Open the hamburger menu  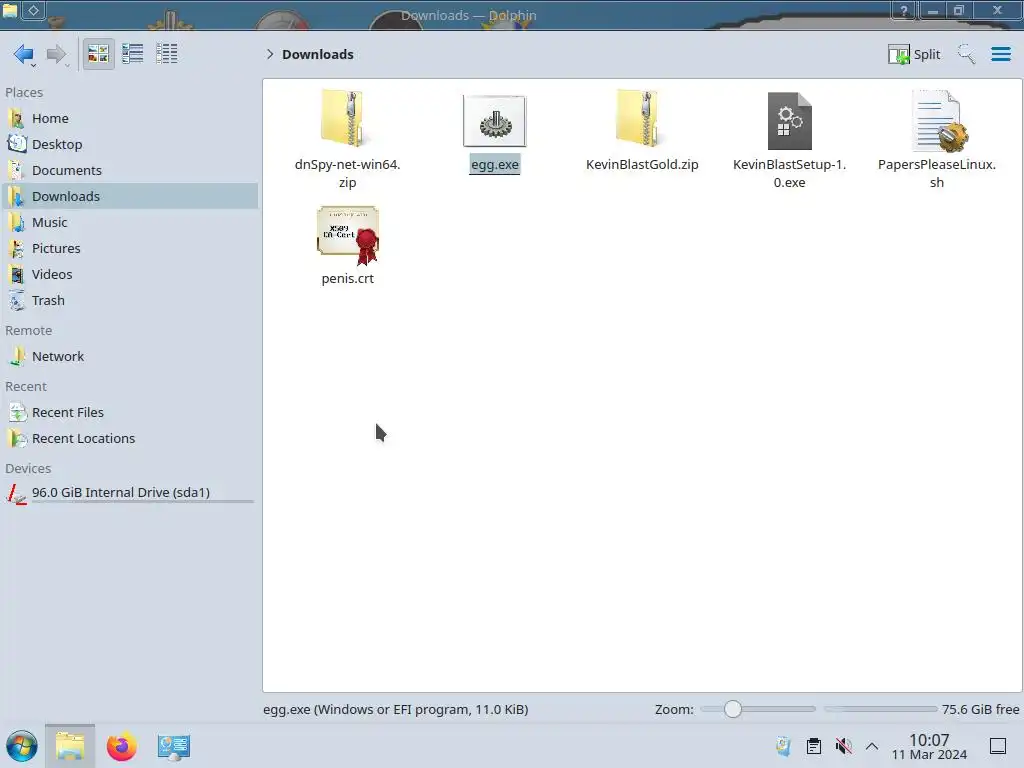click(x=1000, y=54)
